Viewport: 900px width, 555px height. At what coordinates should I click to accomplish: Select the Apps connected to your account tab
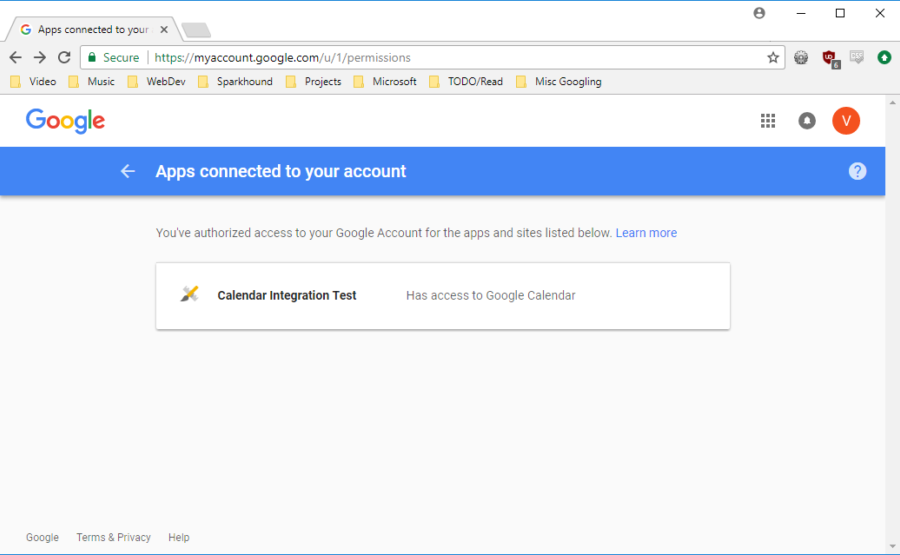[92, 29]
